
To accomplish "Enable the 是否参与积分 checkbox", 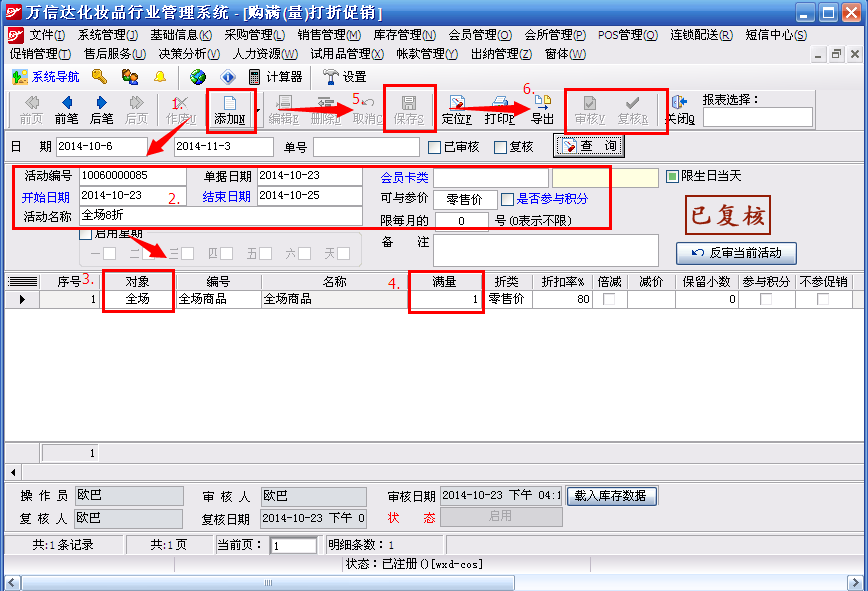I will pos(508,199).
